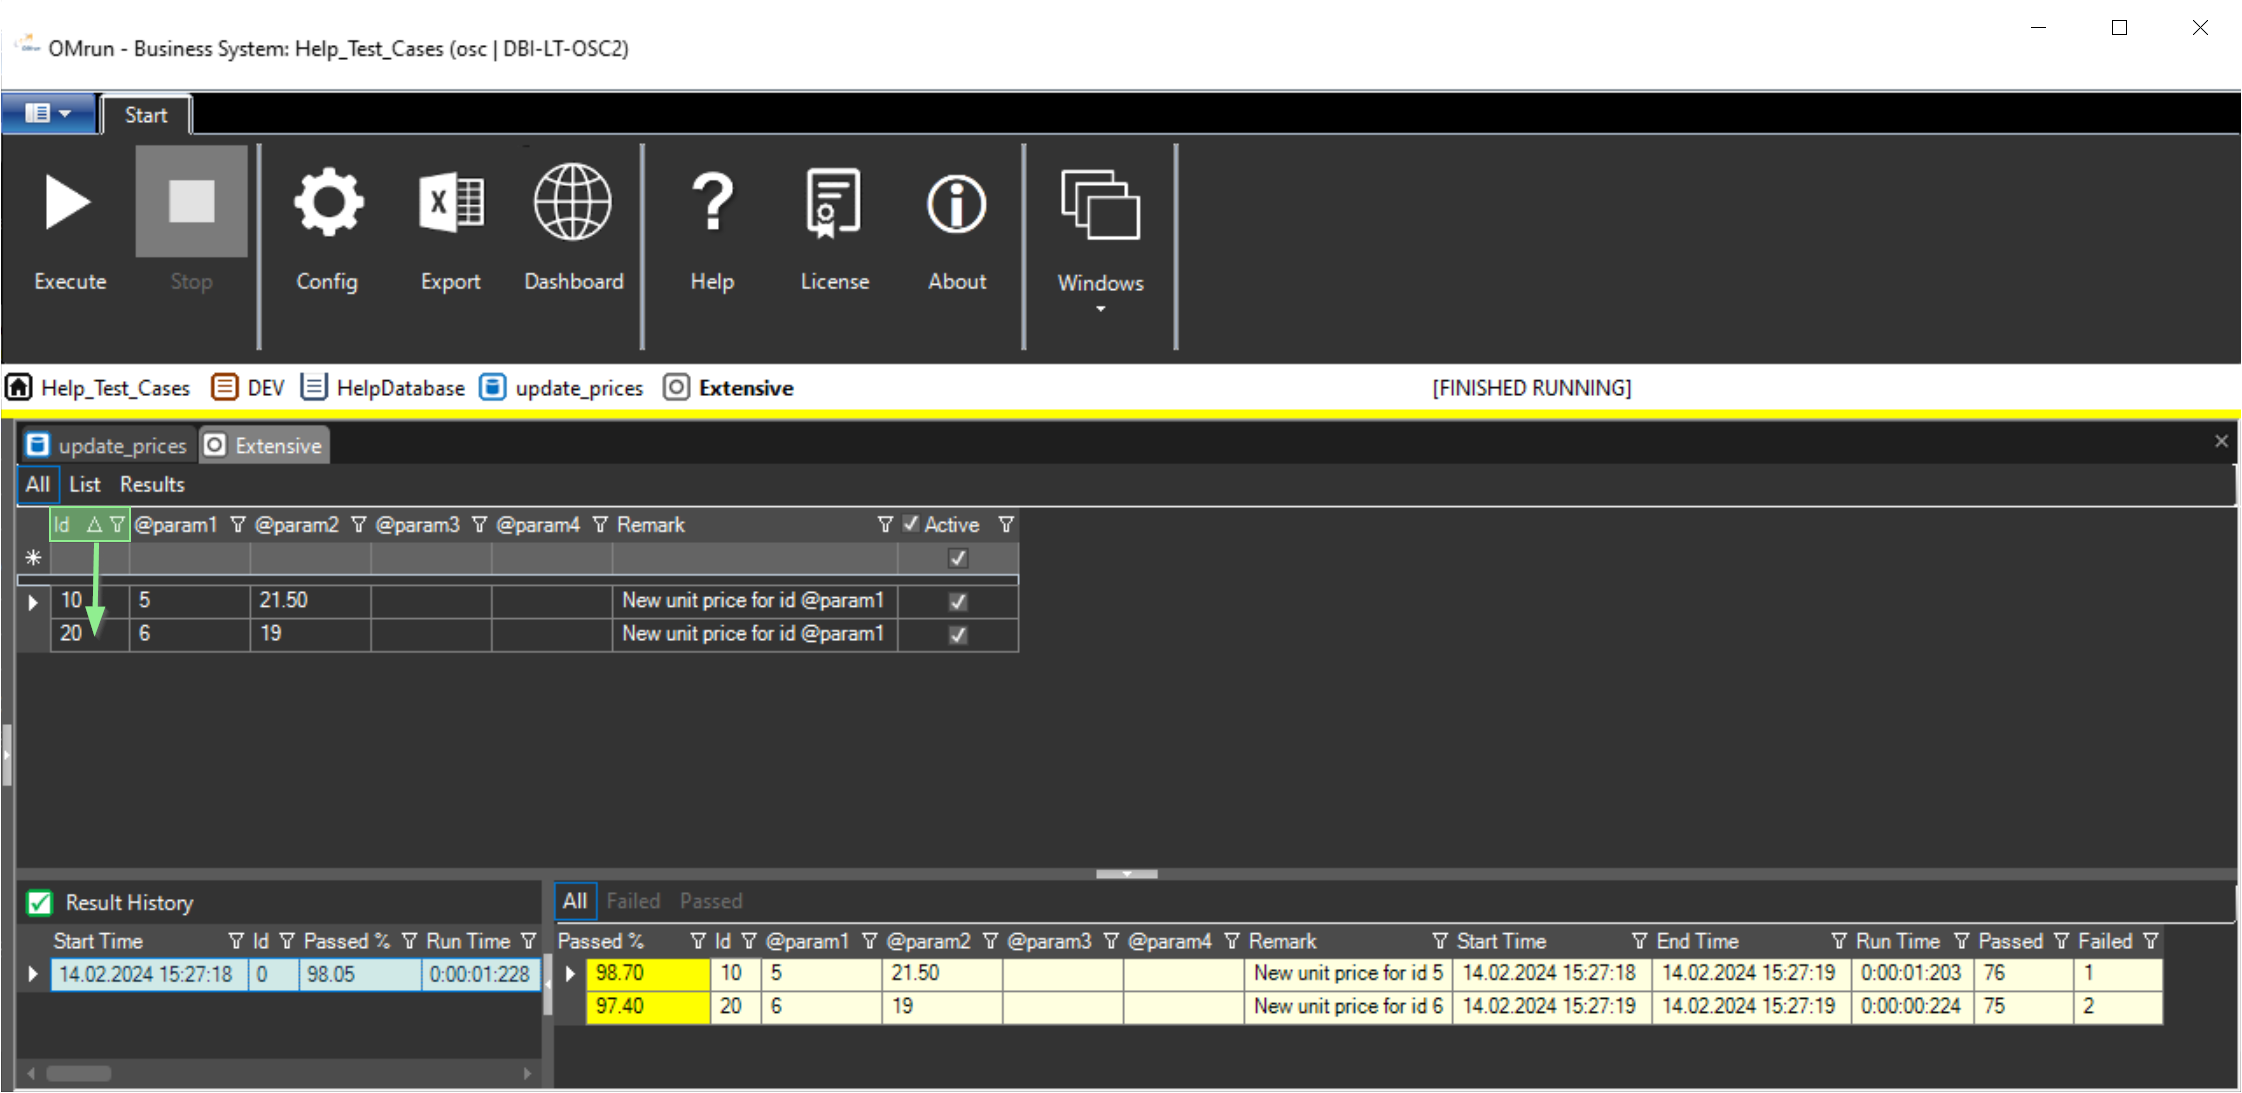Open the application menu dropdown
2242x1093 pixels.
click(x=48, y=113)
